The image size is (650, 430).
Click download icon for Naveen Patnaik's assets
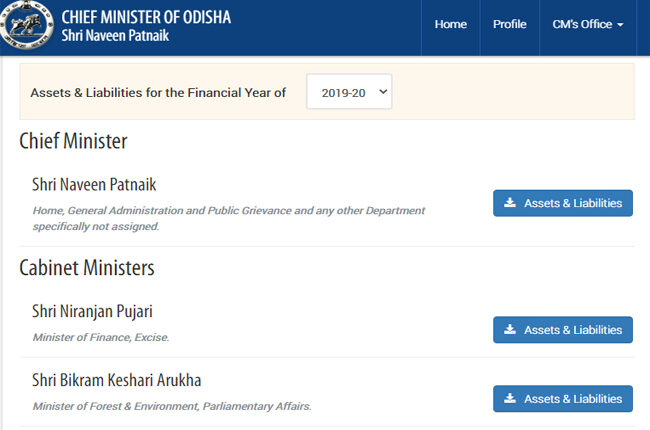510,203
